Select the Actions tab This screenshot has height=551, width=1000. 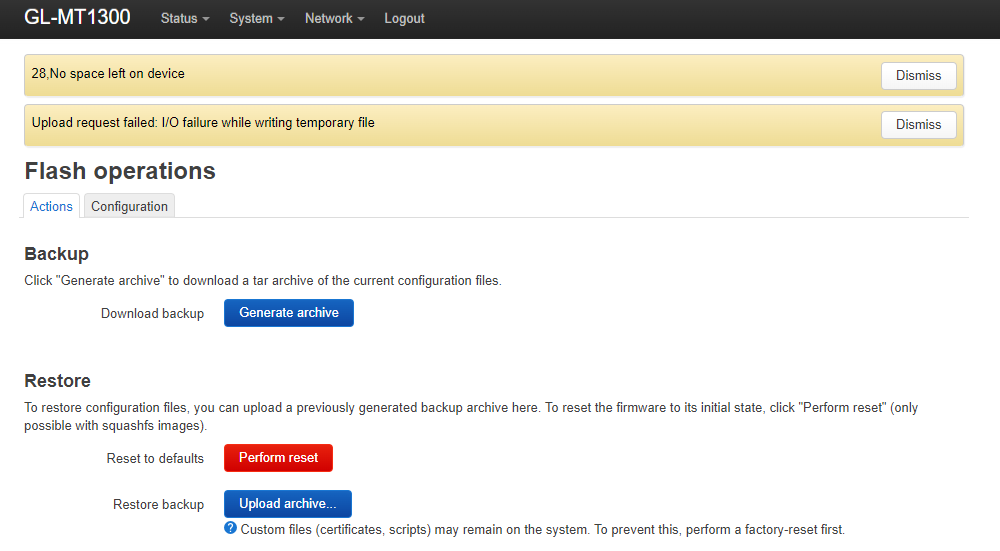[51, 206]
